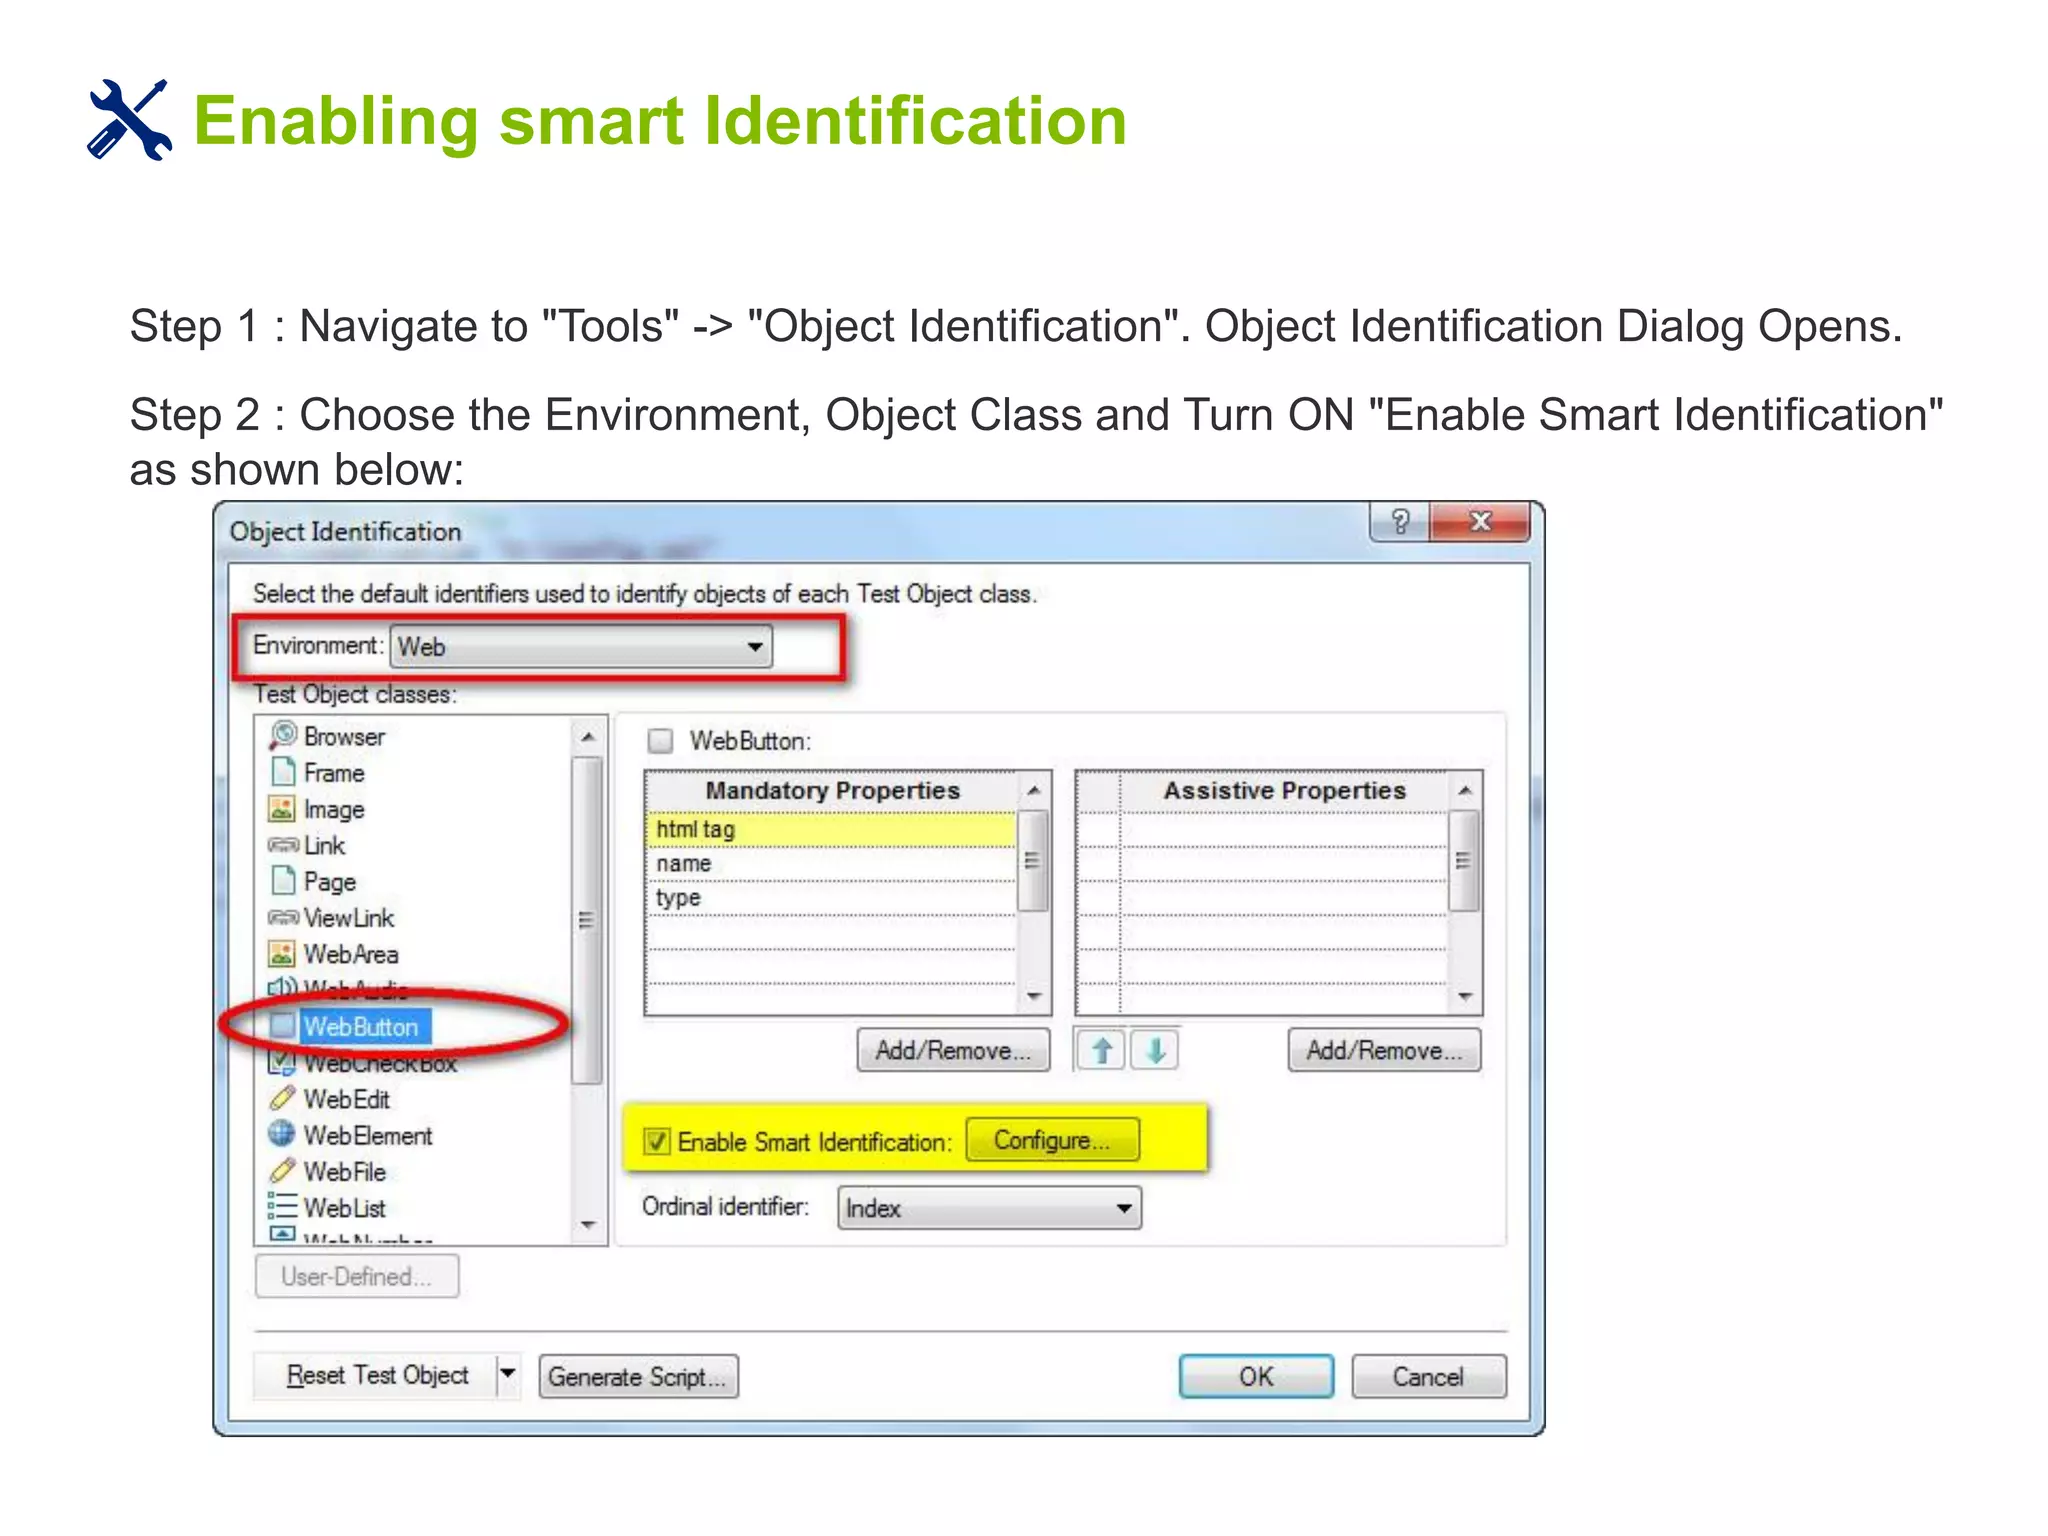Click the Image class icon

(x=283, y=808)
